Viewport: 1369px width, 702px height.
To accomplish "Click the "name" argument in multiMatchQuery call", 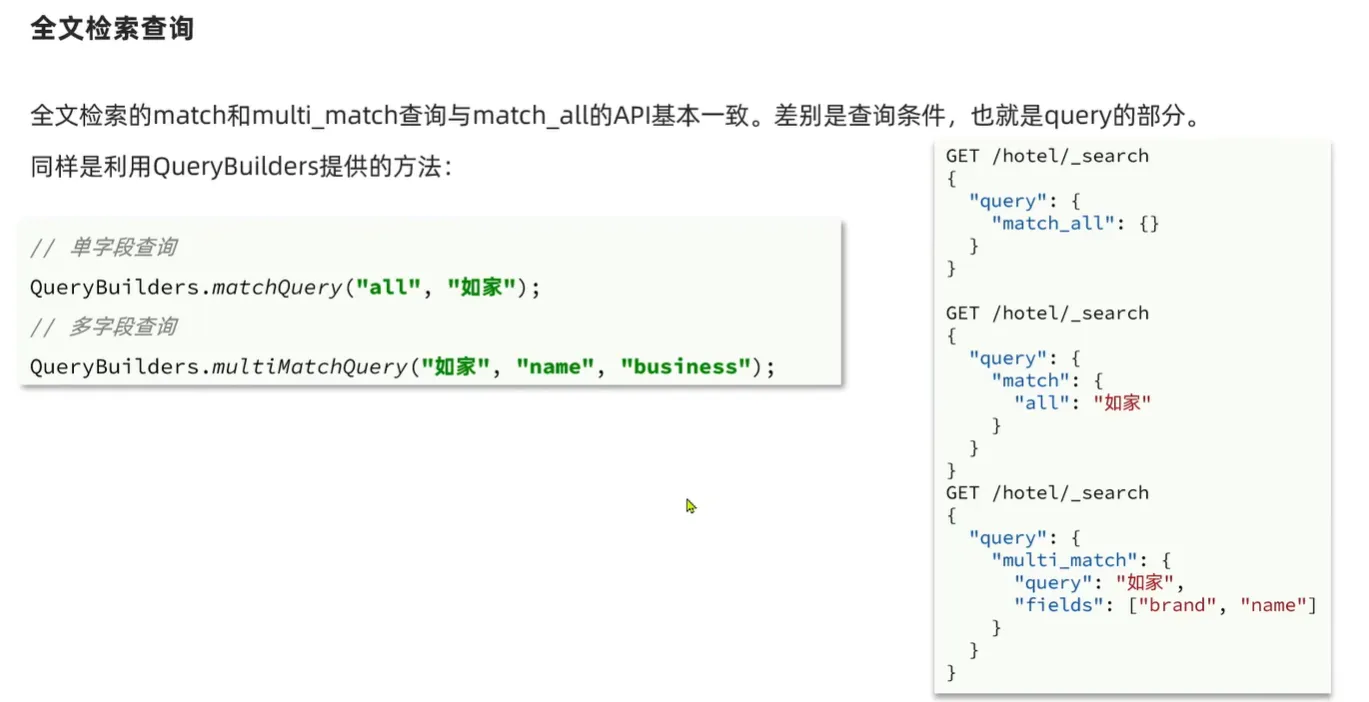I will [x=556, y=367].
